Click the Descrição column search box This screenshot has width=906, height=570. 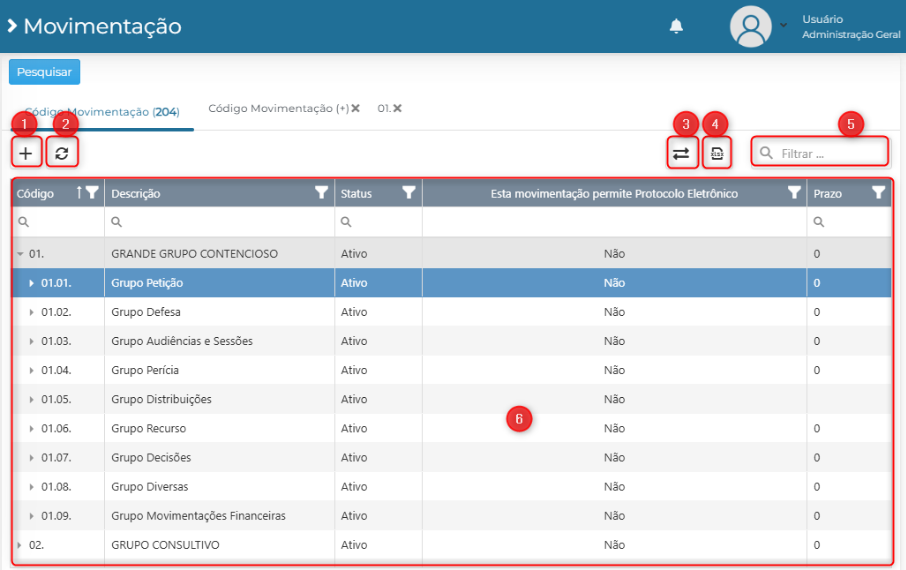pyautogui.click(x=220, y=222)
